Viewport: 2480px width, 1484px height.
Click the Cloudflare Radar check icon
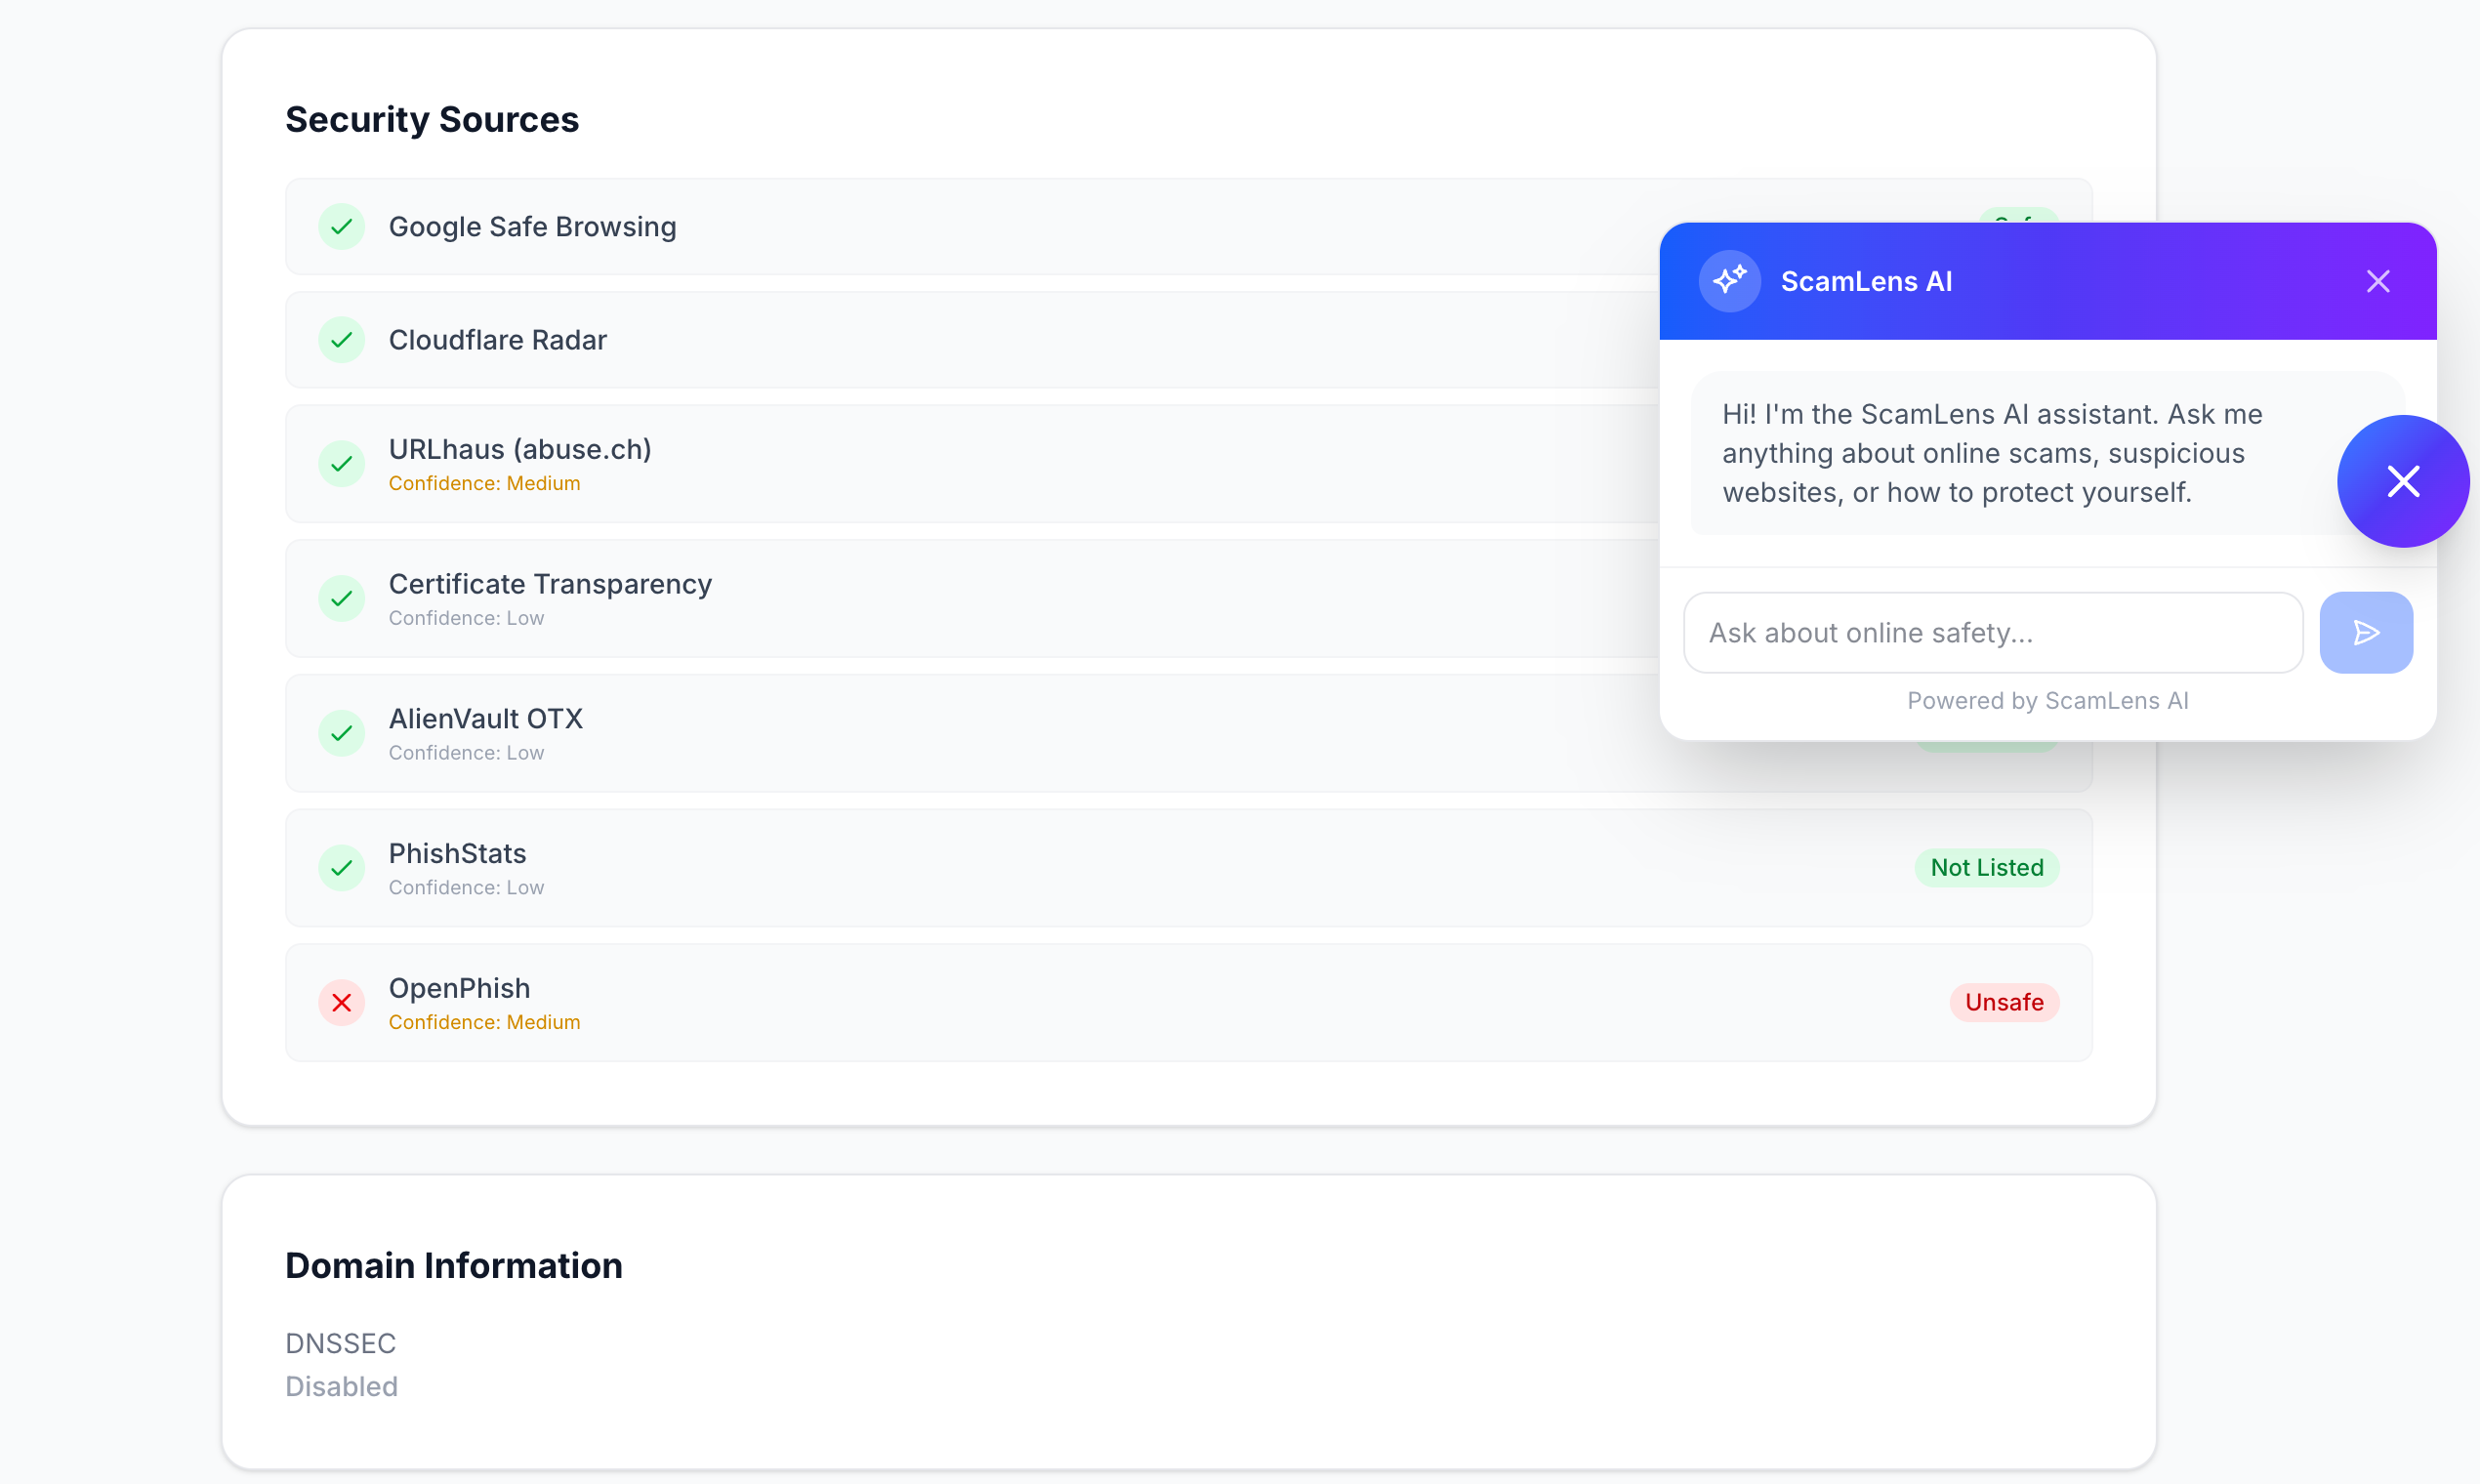341,339
